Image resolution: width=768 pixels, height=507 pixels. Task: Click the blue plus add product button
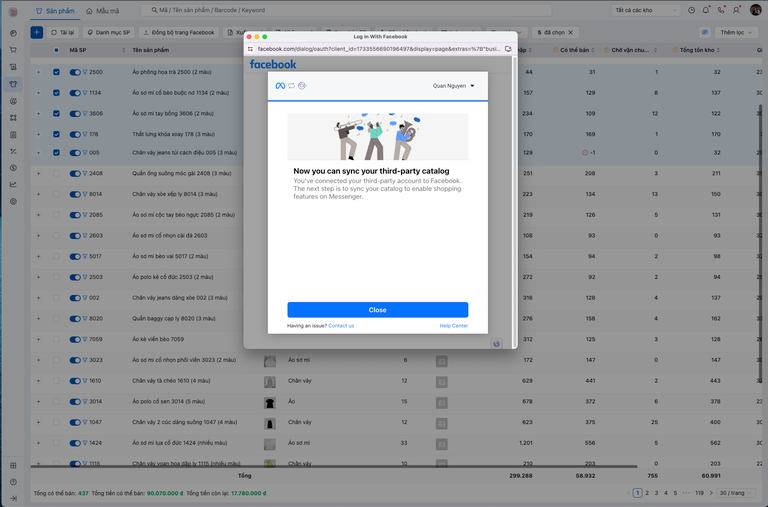click(37, 32)
